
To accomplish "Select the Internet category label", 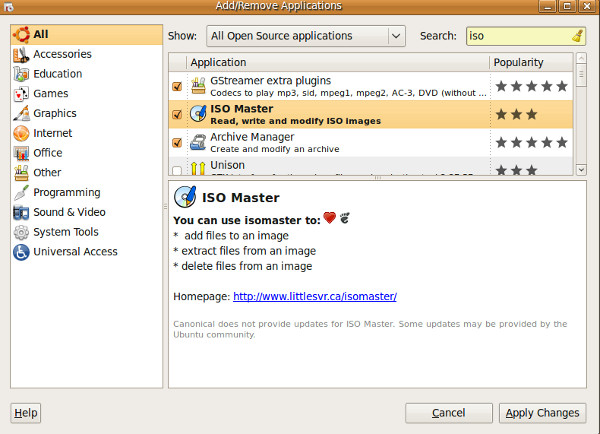I will point(52,133).
